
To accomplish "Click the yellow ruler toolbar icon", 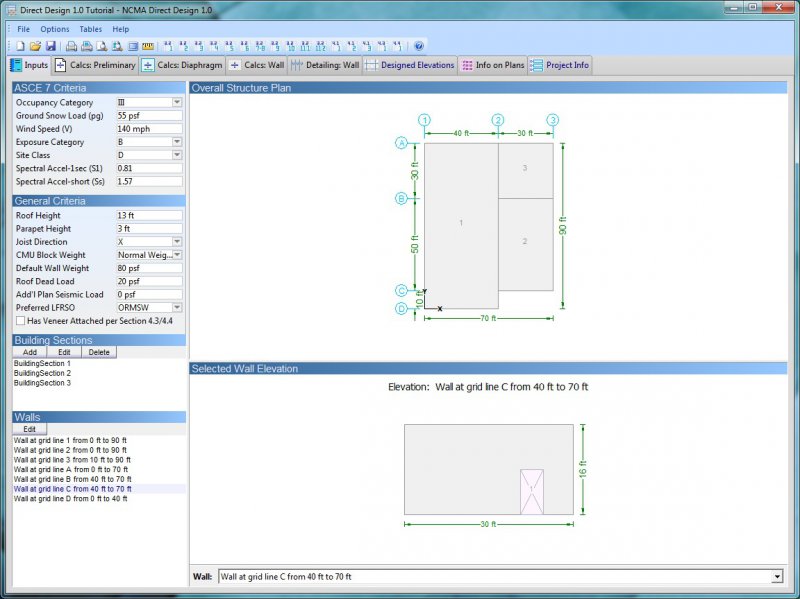I will (x=148, y=46).
